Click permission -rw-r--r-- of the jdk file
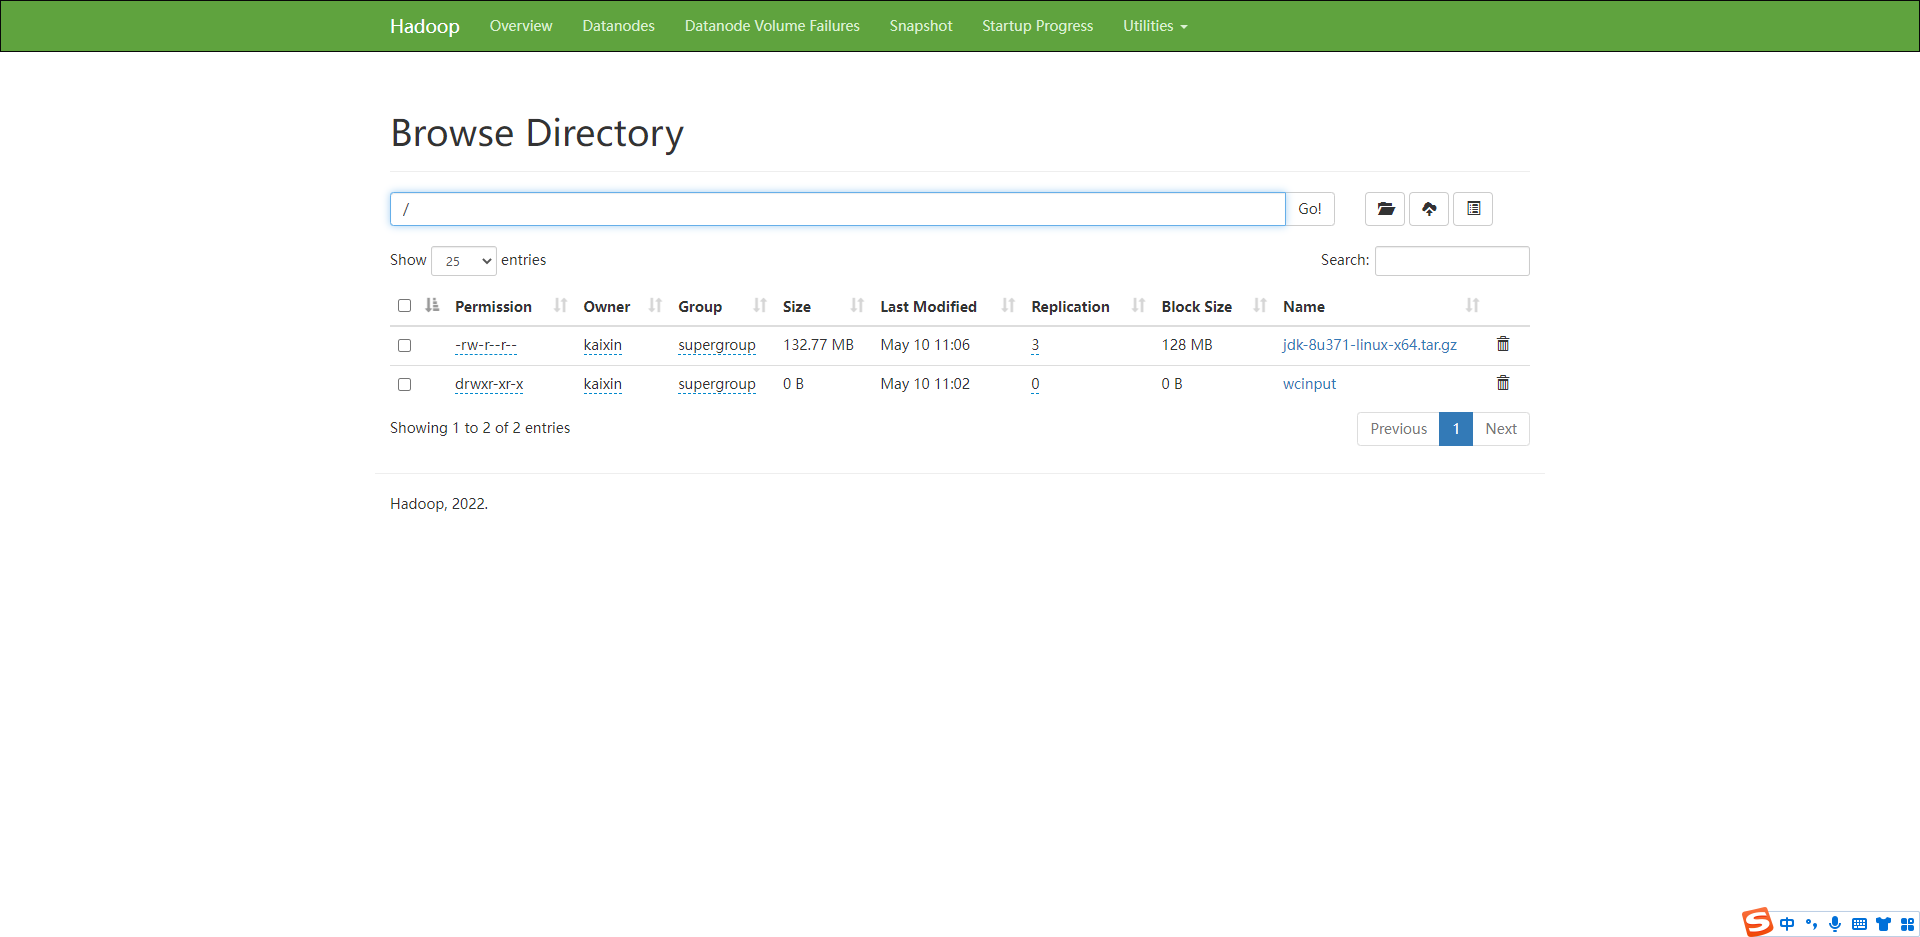 pyautogui.click(x=486, y=345)
